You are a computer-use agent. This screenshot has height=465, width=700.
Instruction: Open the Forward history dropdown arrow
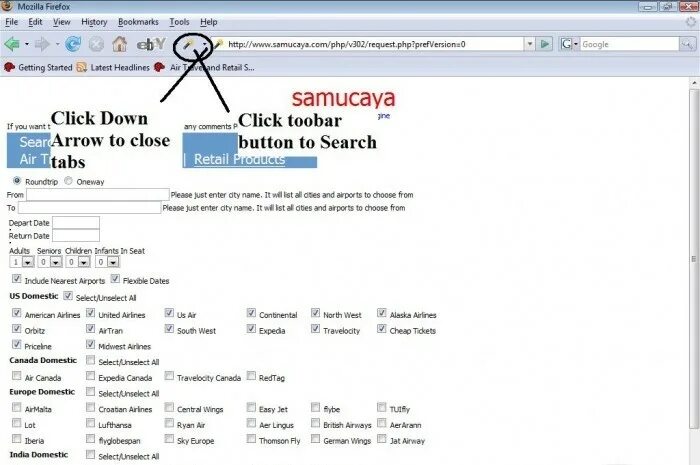(57, 44)
